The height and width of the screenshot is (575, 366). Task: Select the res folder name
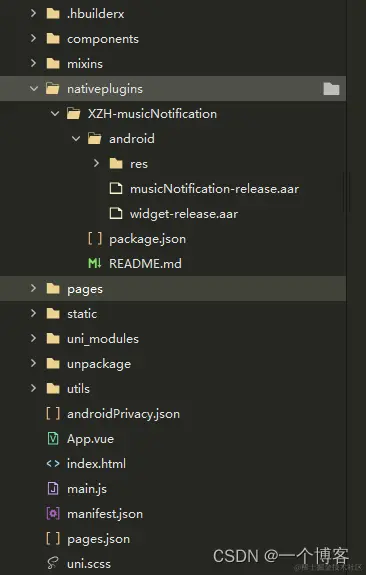139,164
